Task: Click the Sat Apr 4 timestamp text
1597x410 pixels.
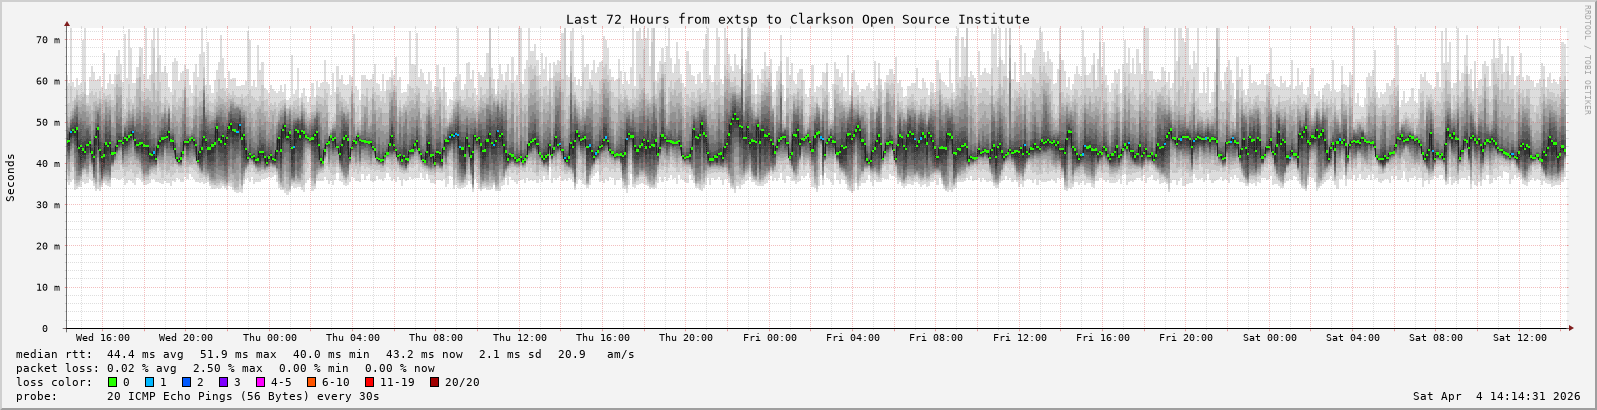Action: point(1496,396)
